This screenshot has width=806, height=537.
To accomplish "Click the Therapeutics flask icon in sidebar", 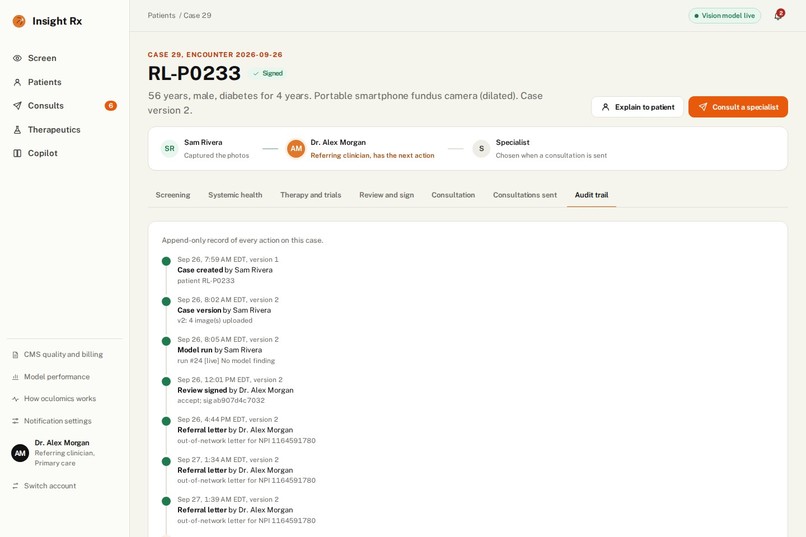I will [17, 130].
